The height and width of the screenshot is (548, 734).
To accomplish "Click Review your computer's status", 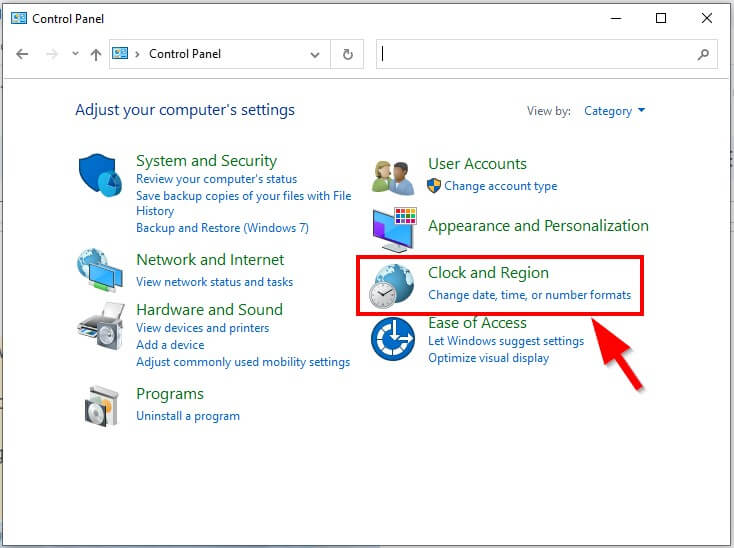I will (216, 179).
